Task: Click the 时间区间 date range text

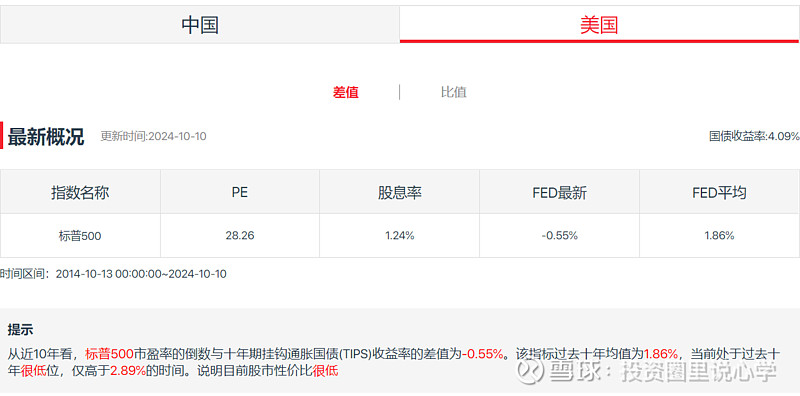Action: coord(113,274)
